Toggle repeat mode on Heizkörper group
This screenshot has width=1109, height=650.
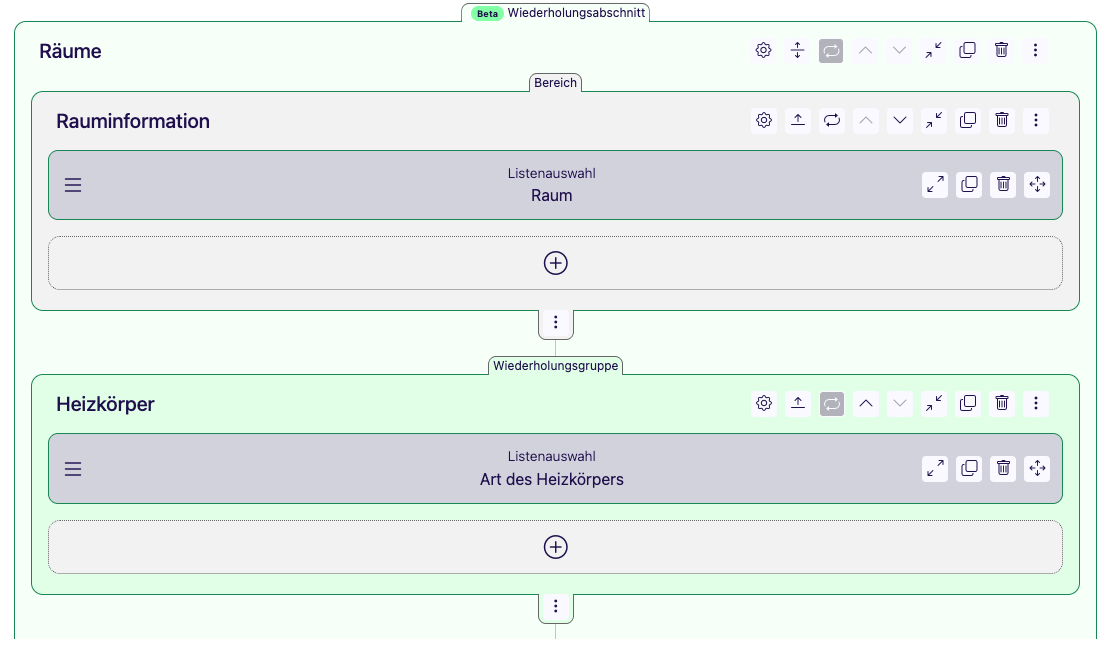click(x=832, y=403)
